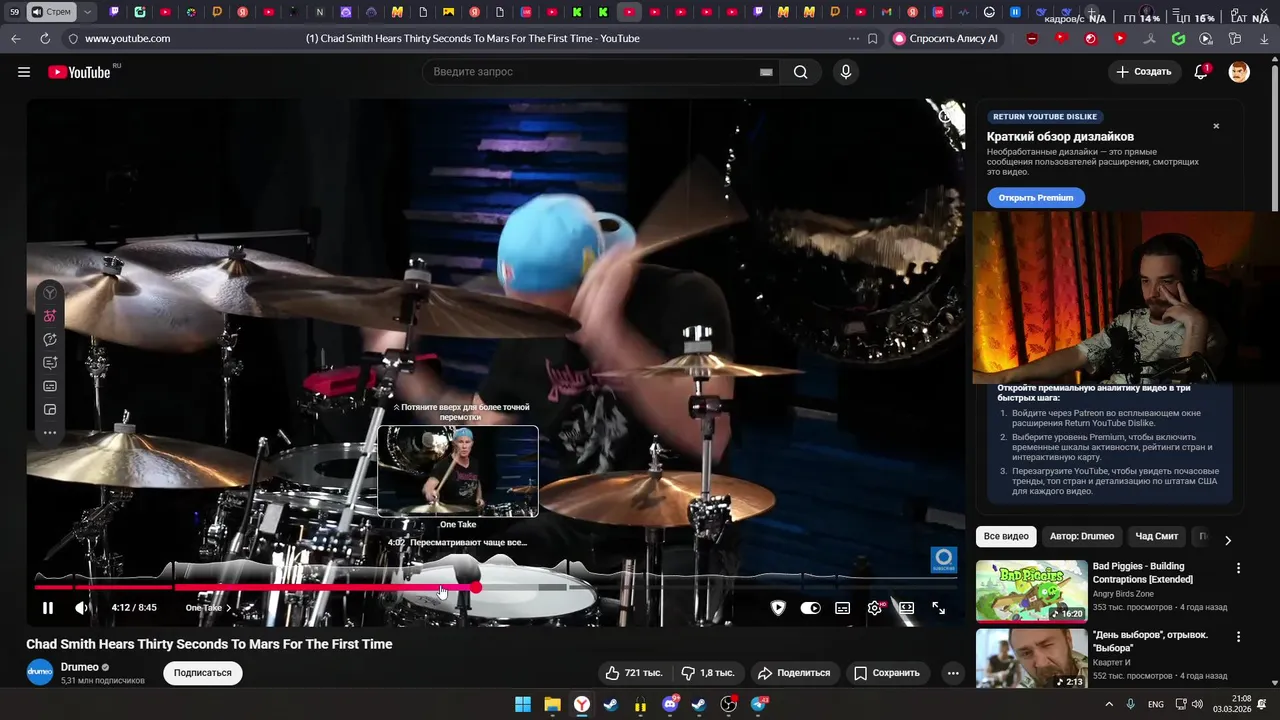Go to YouTube home via logo
This screenshot has height=720, width=1280.
click(x=79, y=72)
